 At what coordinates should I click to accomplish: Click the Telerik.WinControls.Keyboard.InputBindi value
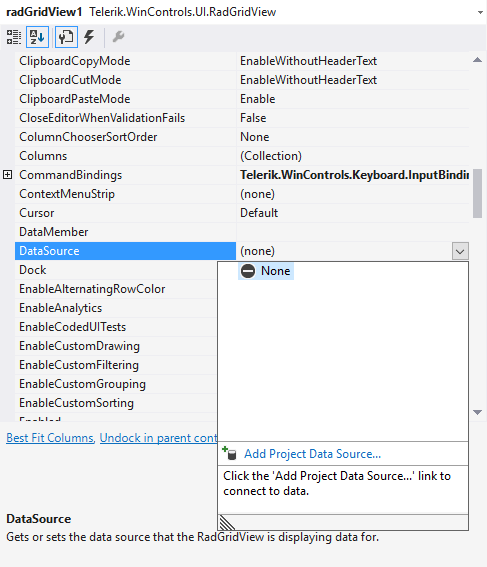point(354,175)
